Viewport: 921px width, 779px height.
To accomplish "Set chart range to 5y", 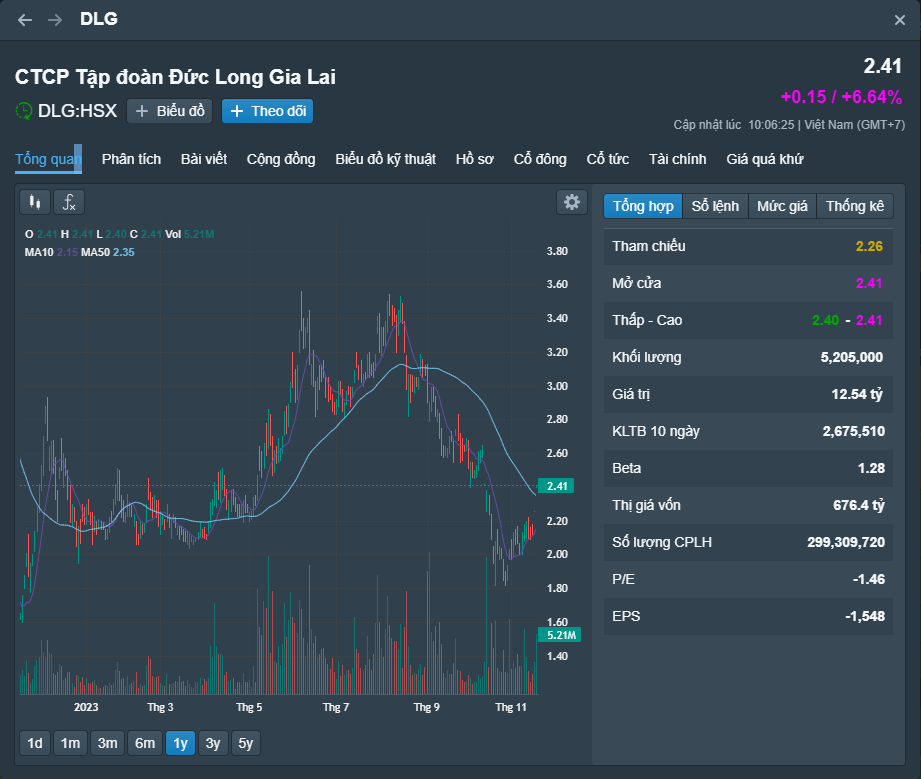I will click(x=246, y=743).
